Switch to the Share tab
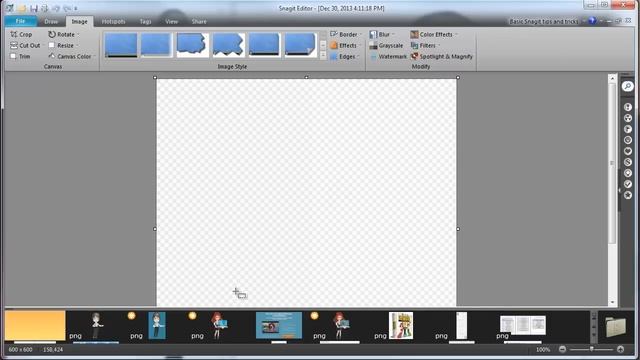This screenshot has height=360, width=640. [199, 22]
